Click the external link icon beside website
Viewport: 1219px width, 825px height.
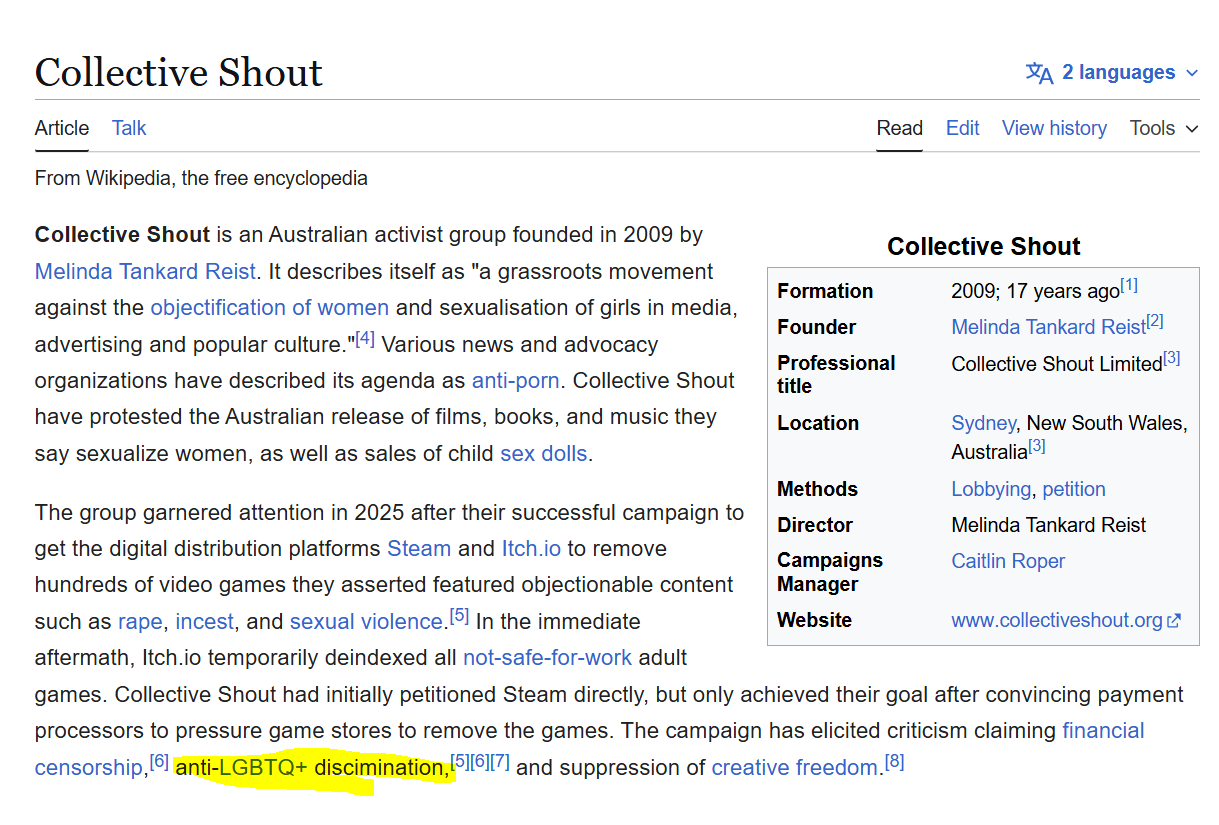[1174, 621]
